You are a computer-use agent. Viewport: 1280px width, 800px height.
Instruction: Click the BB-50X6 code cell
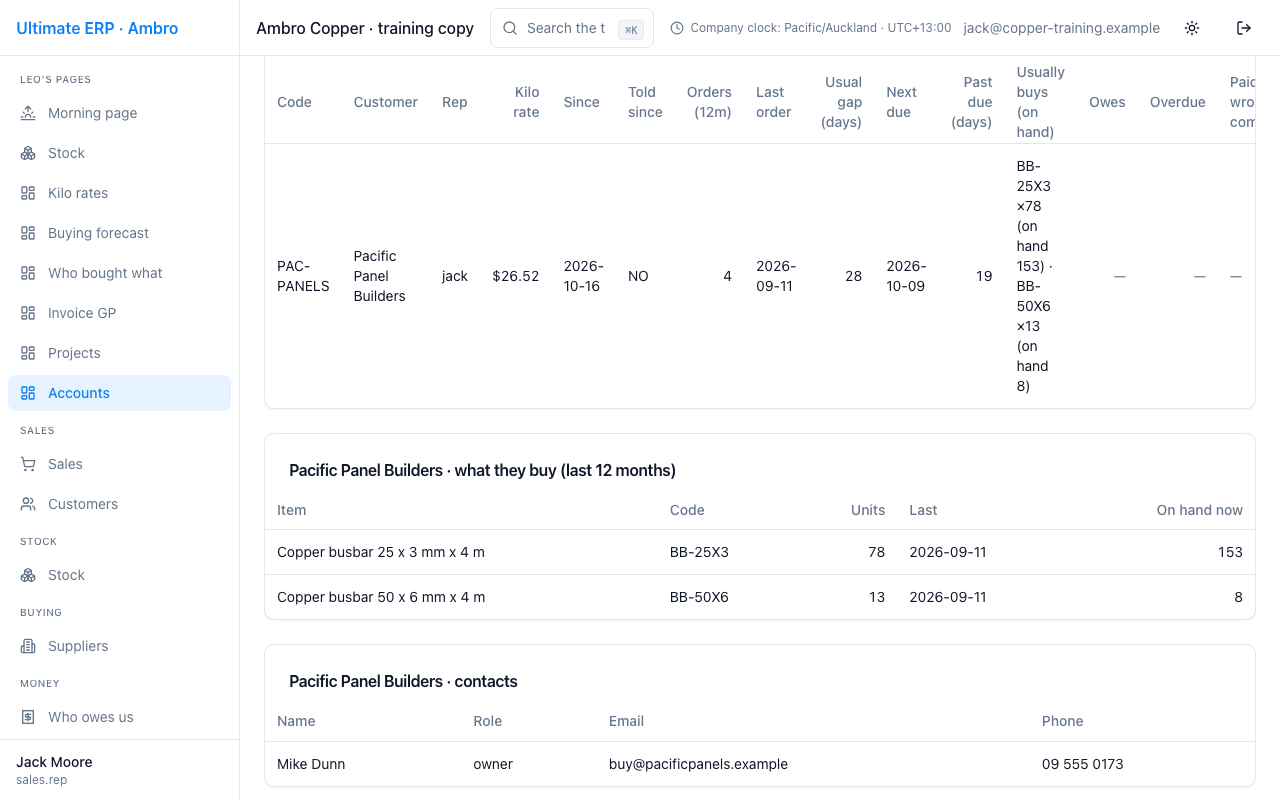click(x=699, y=597)
